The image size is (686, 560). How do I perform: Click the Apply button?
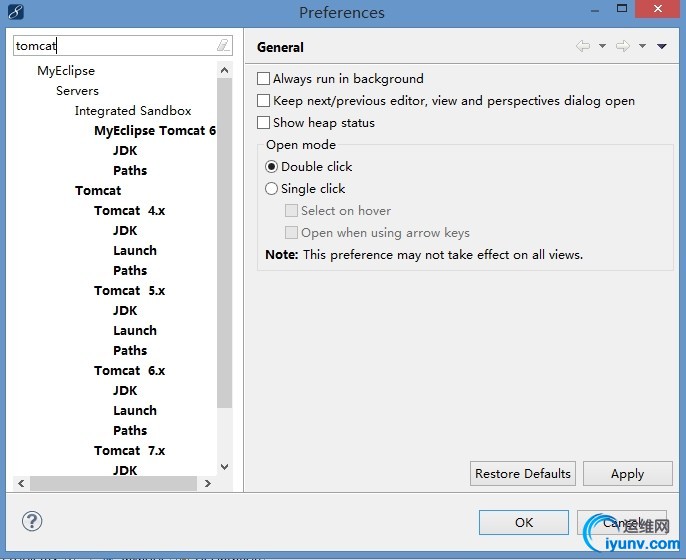coord(627,473)
